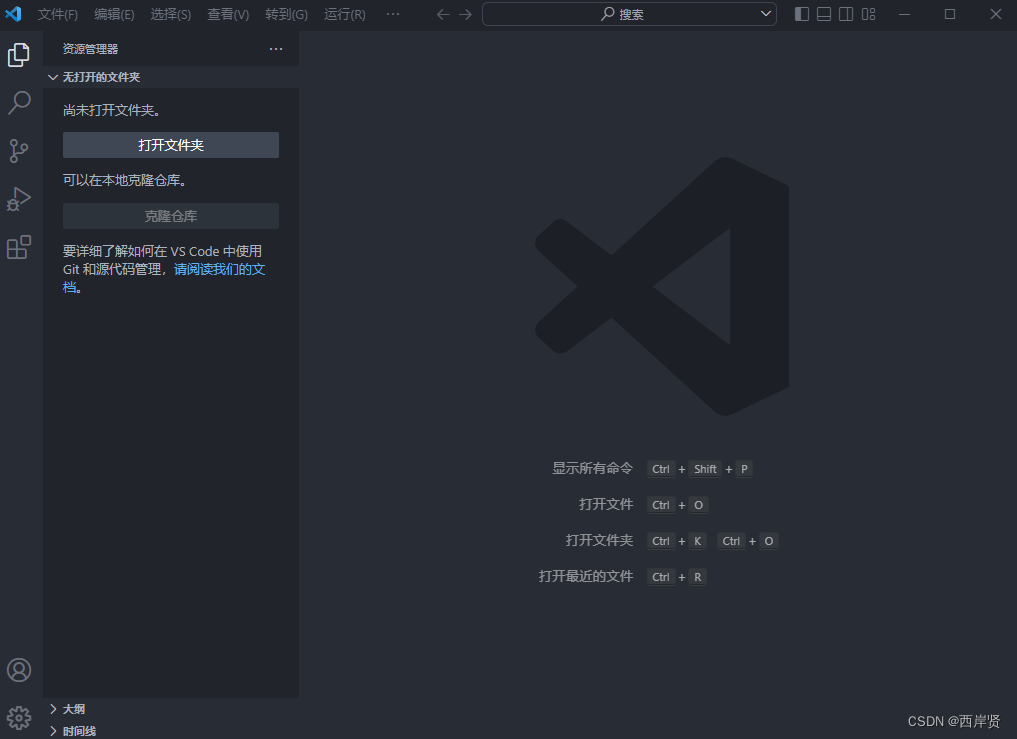The image size is (1017, 739).
Task: Open the Explorer panel more actions ellipsis
Action: tap(276, 49)
